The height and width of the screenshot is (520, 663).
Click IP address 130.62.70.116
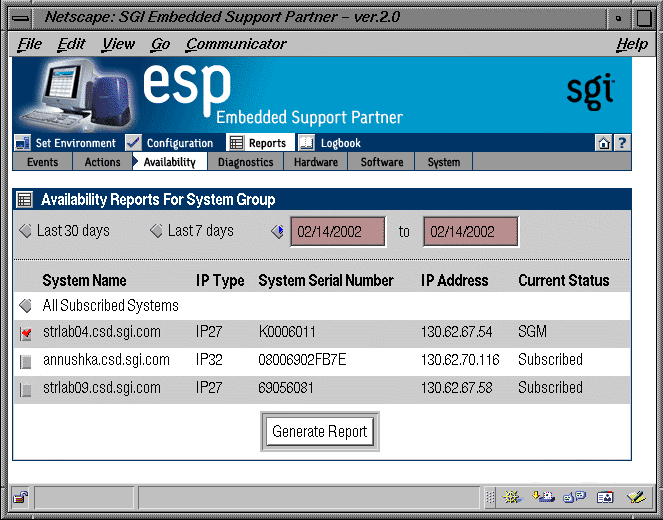pos(460,360)
